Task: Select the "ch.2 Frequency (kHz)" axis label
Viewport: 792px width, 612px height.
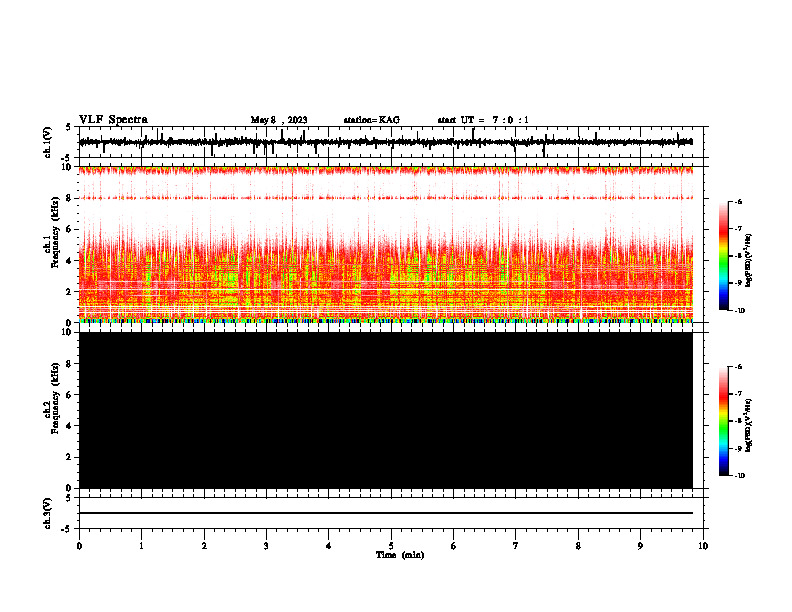Action: click(x=52, y=398)
